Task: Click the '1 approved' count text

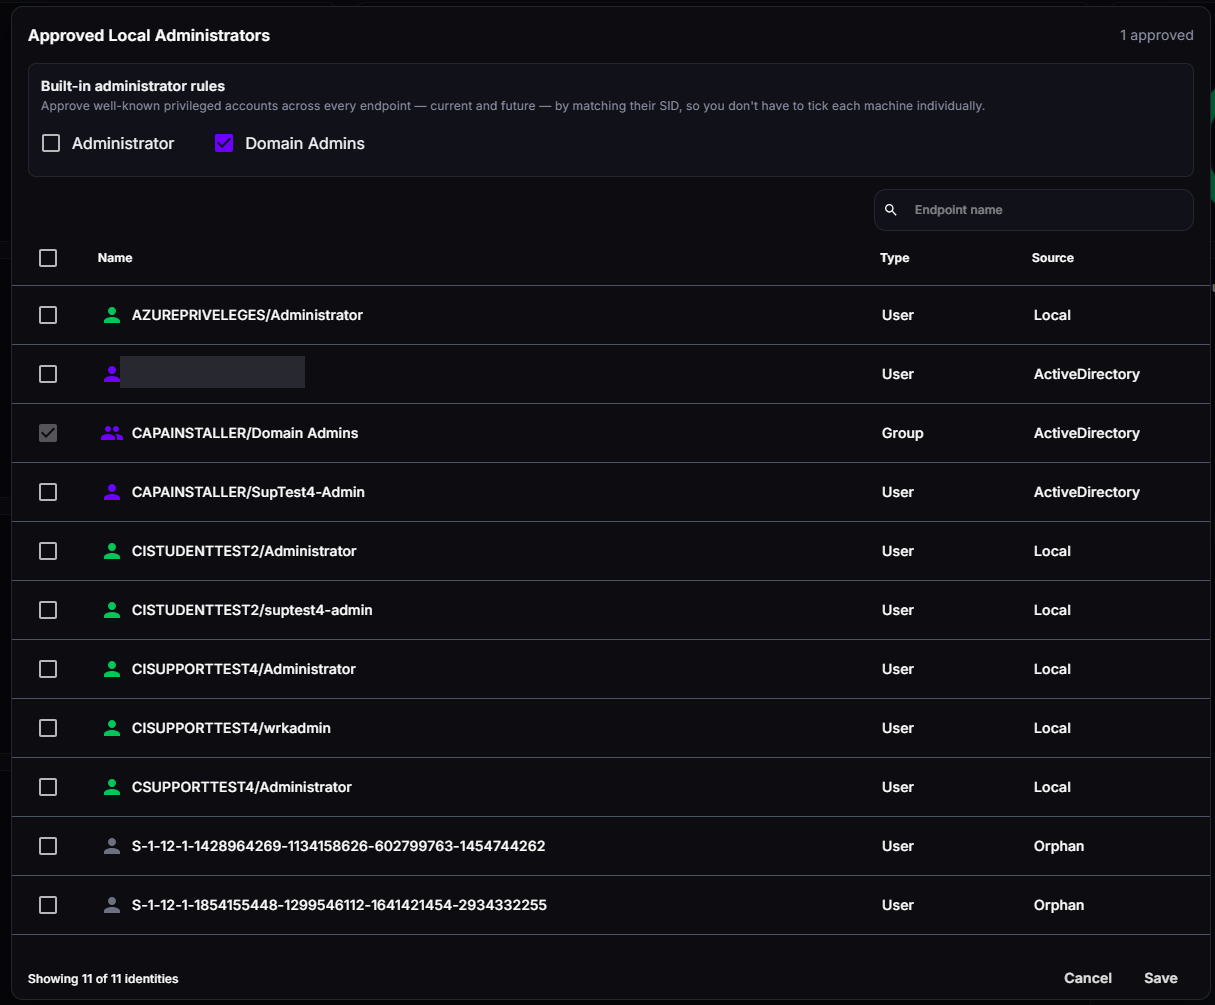Action: pos(1156,35)
